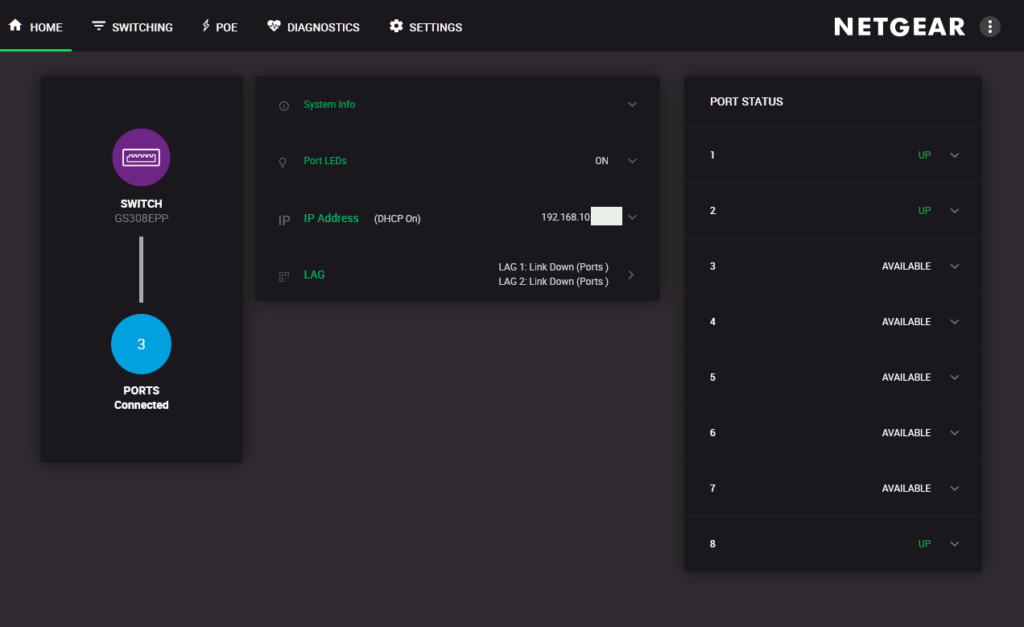Viewport: 1024px width, 627px height.
Task: Click LAG 1: Link Down text
Action: [x=553, y=267]
